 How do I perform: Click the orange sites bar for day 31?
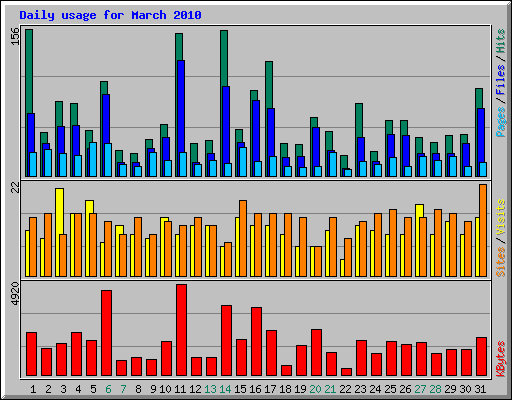tap(483, 230)
